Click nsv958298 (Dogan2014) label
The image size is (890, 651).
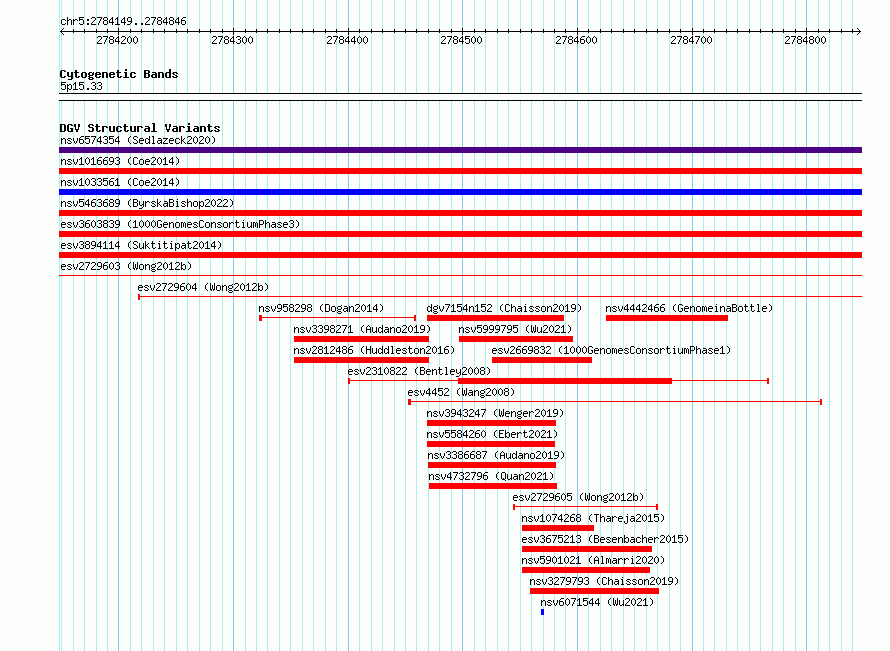tap(321, 308)
